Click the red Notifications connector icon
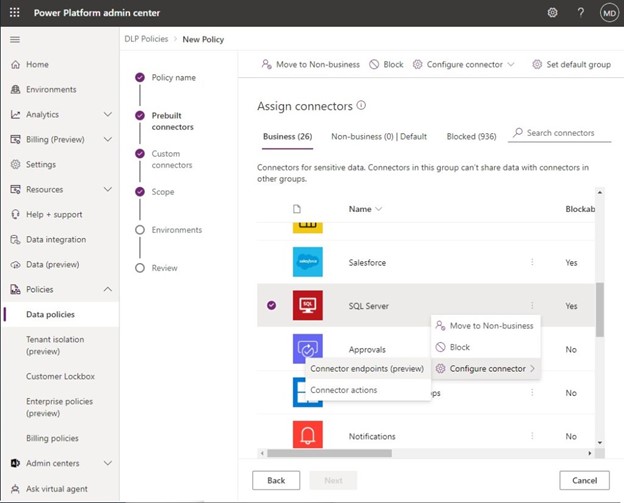The image size is (624, 503). pyautogui.click(x=308, y=435)
